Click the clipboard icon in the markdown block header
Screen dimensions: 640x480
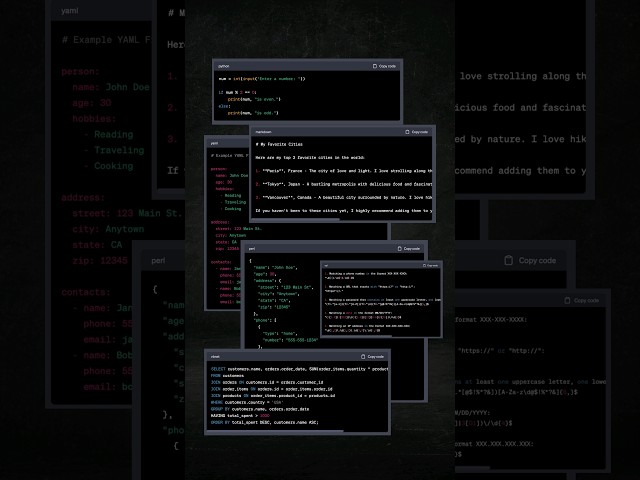tap(407, 132)
